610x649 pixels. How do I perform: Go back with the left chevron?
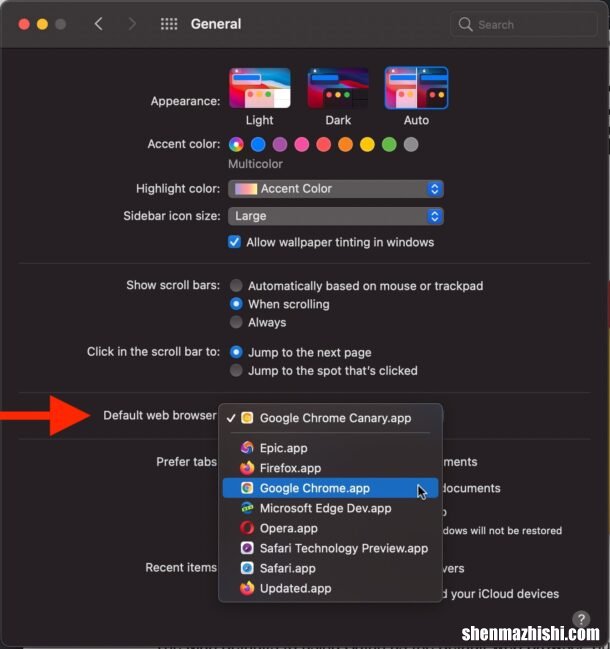[x=98, y=24]
